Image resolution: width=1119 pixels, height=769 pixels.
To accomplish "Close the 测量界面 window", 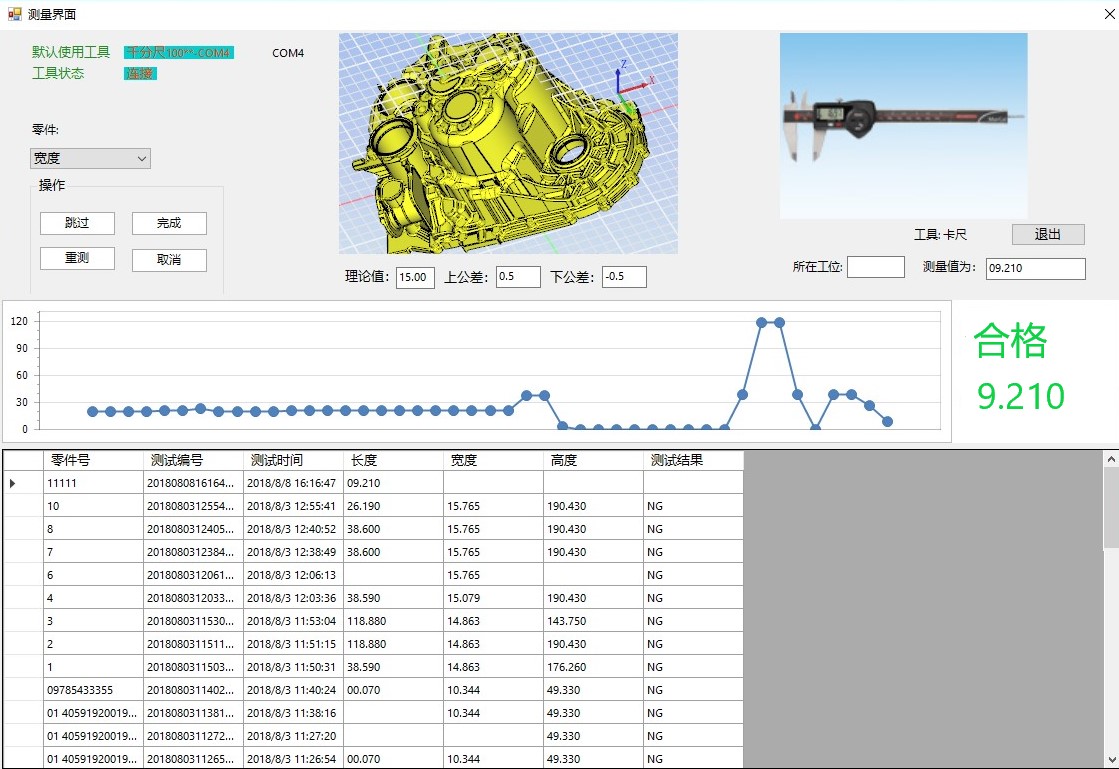I will [1109, 14].
